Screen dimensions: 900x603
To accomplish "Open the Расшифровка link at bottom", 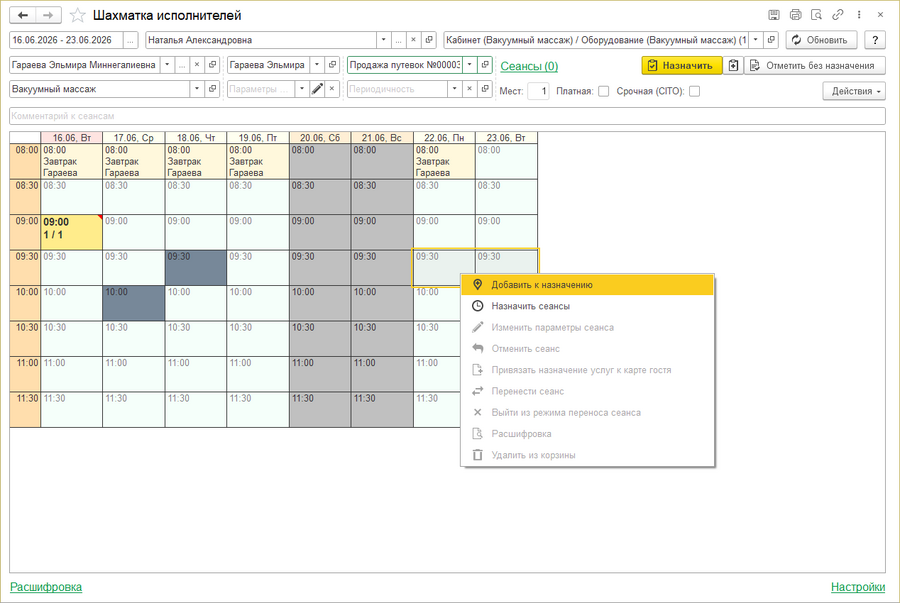I will (x=46, y=587).
